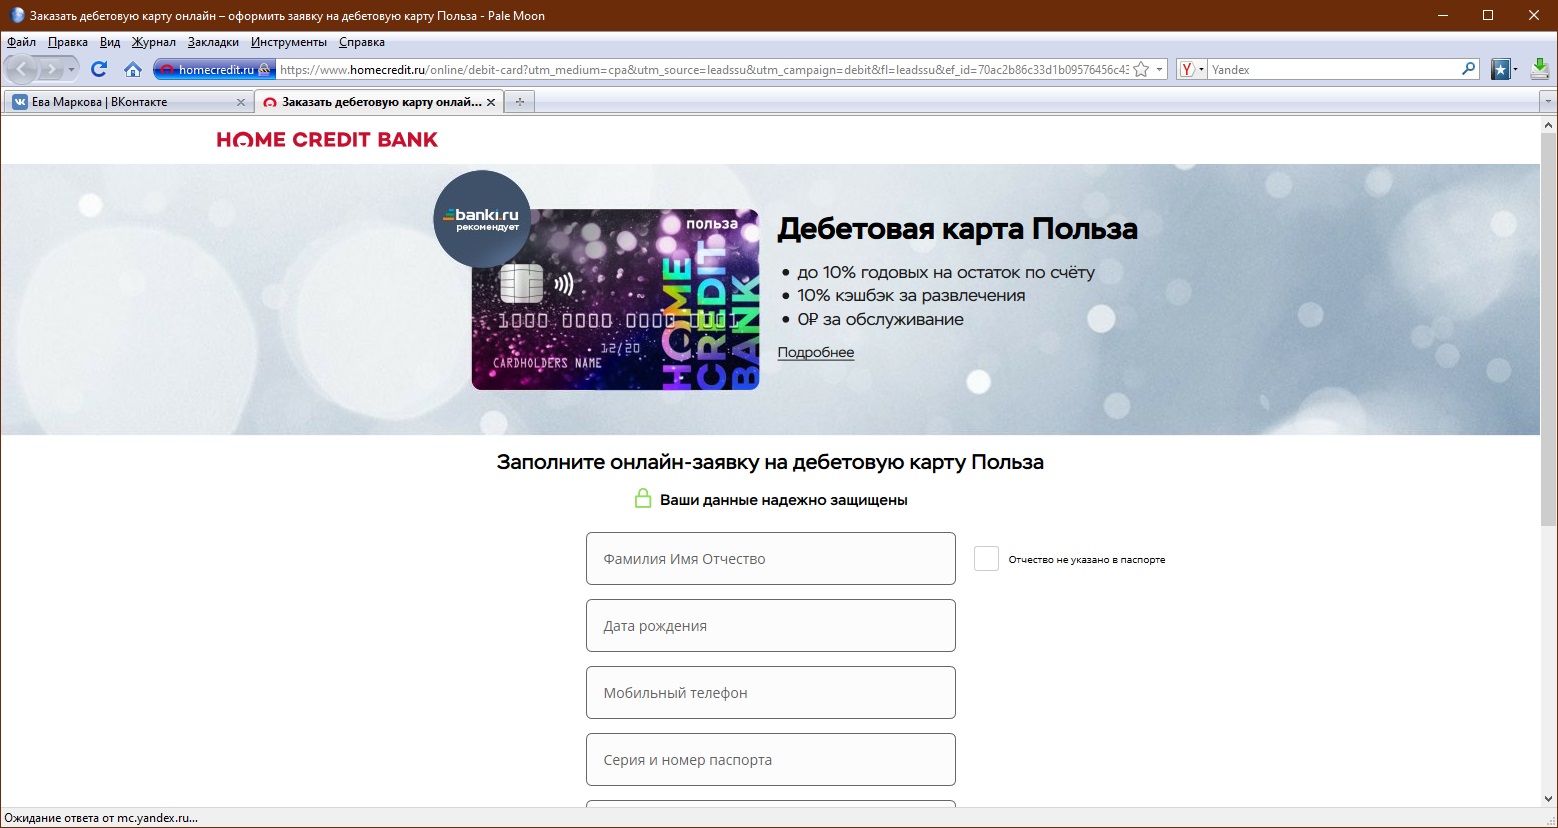Tick Отчество не указано в паспорте checkbox
The width and height of the screenshot is (1558, 828).
(x=986, y=559)
